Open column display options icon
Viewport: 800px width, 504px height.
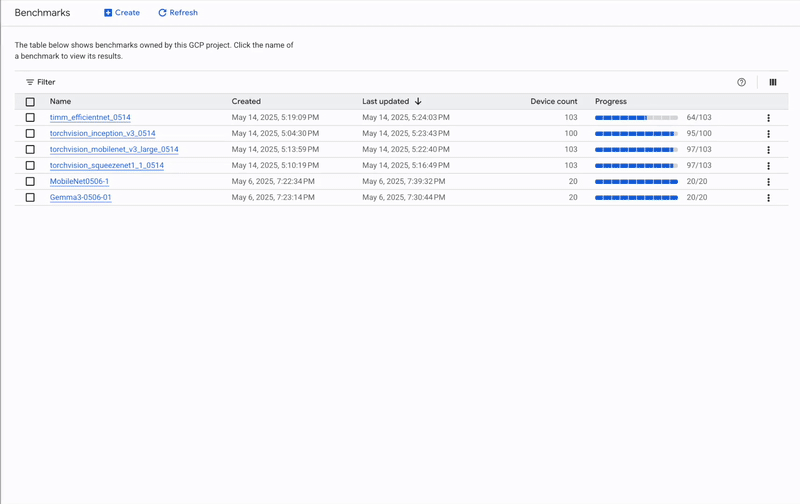tap(772, 82)
